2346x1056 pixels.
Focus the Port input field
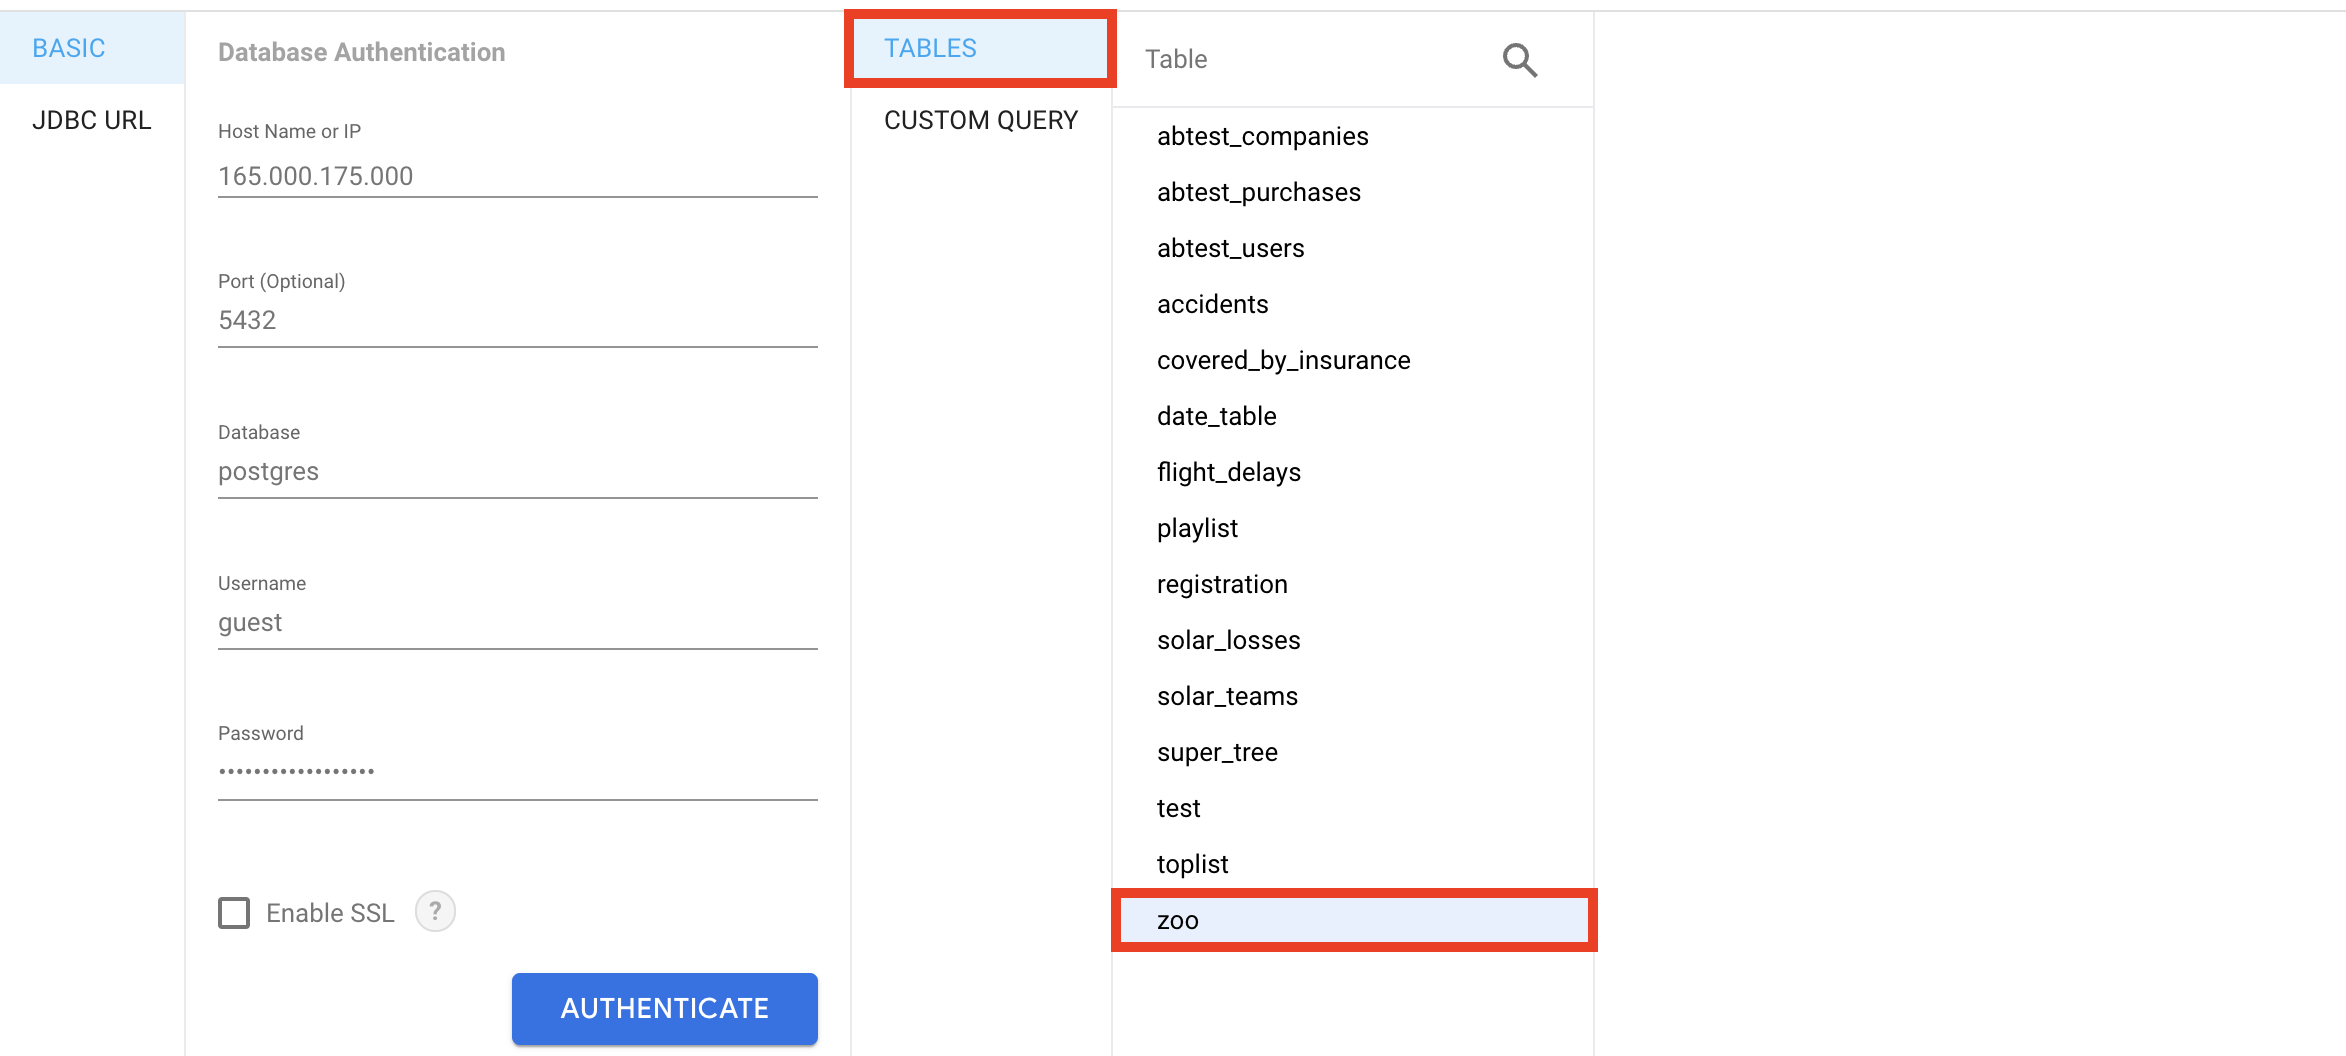coord(517,320)
